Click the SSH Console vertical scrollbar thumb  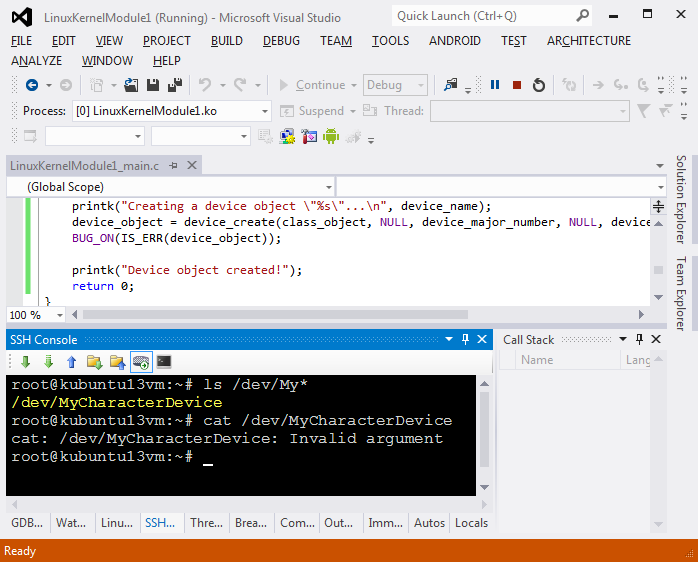point(484,429)
